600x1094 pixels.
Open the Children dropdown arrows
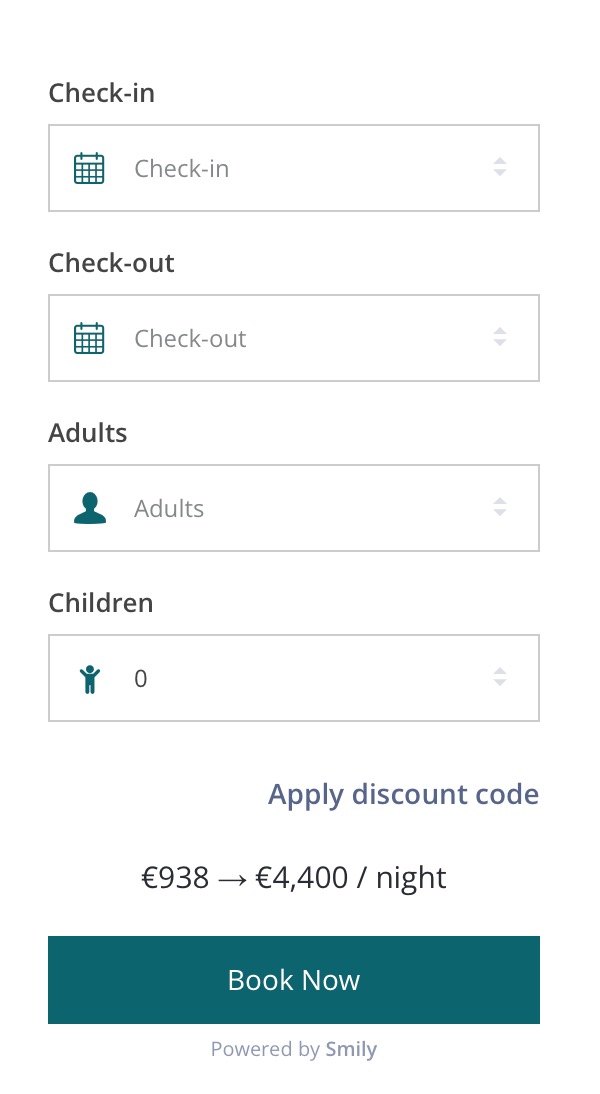(500, 678)
